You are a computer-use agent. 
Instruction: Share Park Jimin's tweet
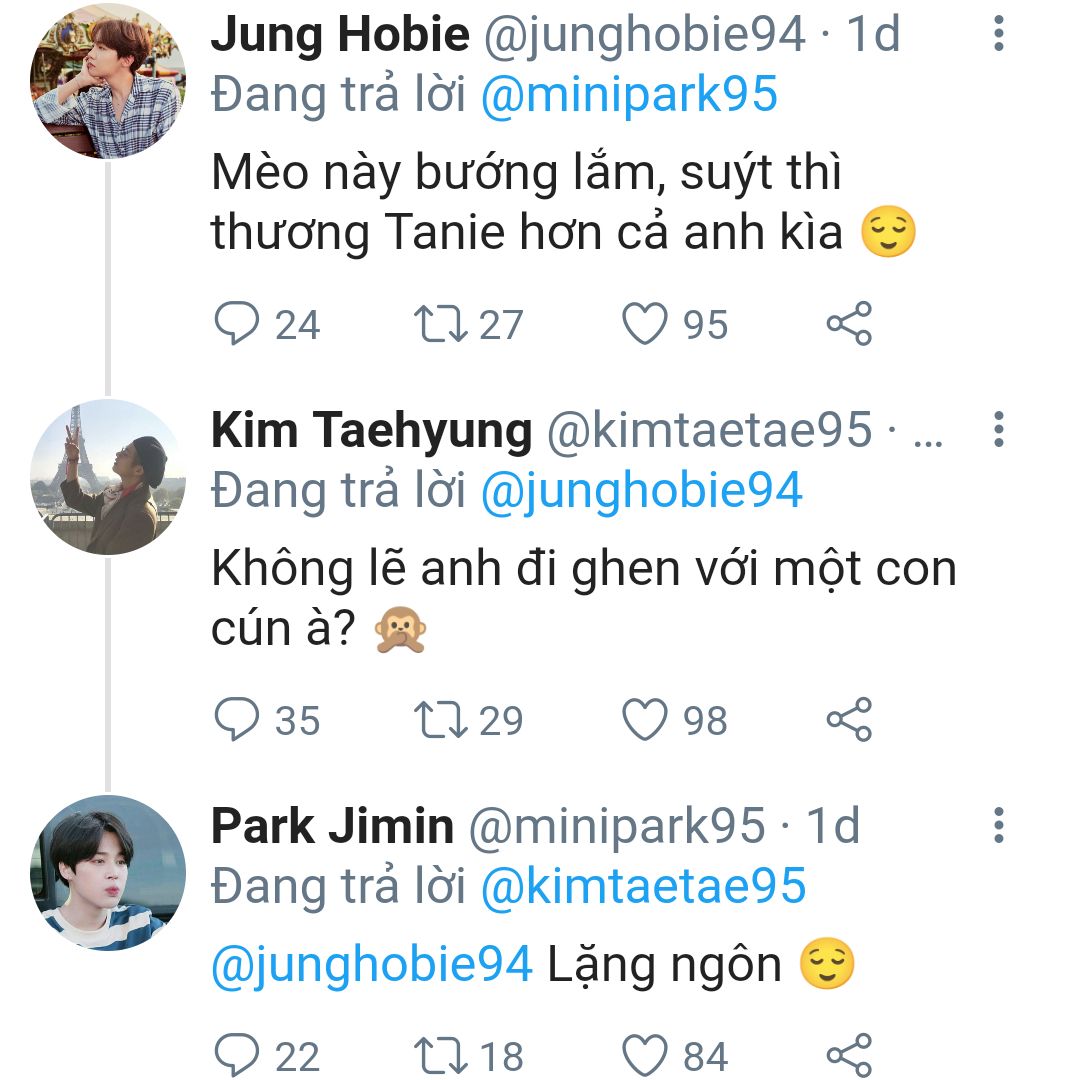click(x=849, y=1056)
